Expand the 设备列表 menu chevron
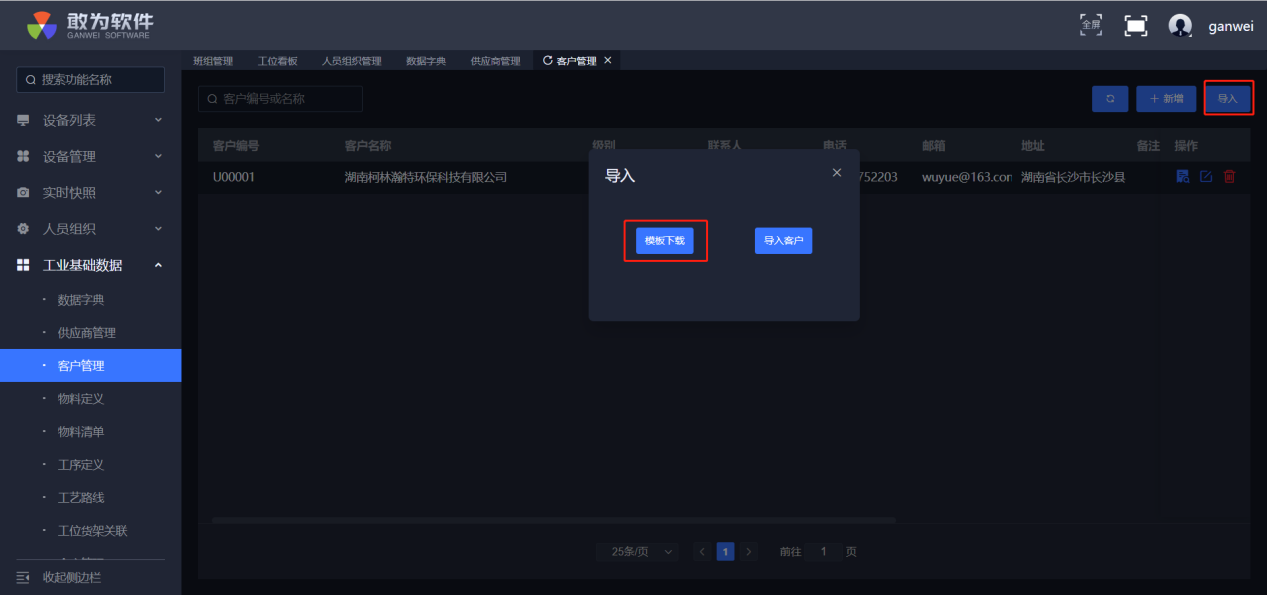The height and width of the screenshot is (595, 1267). tap(158, 120)
